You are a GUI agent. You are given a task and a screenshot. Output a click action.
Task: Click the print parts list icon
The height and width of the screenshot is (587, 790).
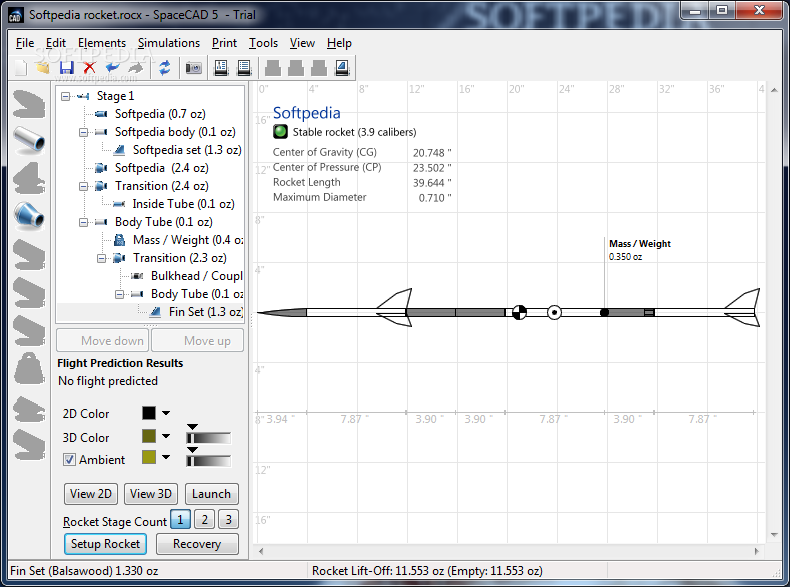click(x=244, y=68)
